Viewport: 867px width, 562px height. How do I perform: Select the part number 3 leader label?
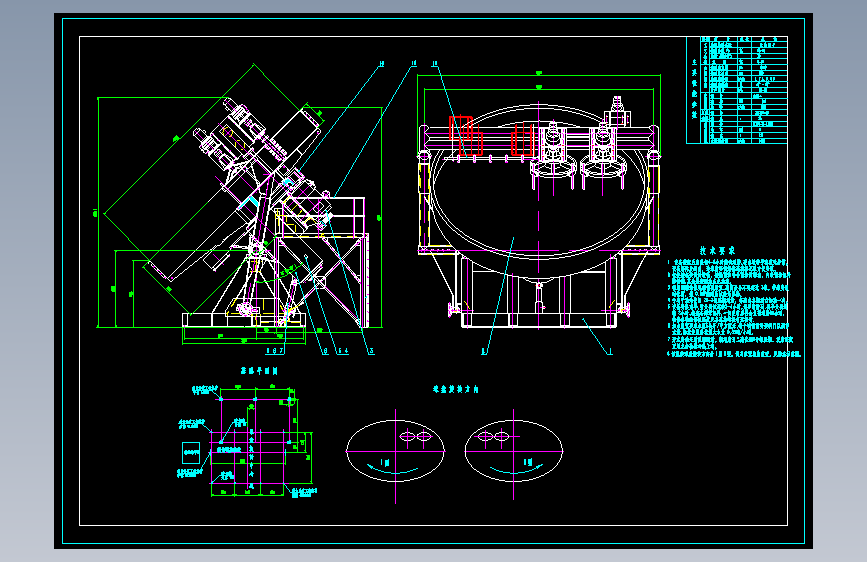[371, 351]
